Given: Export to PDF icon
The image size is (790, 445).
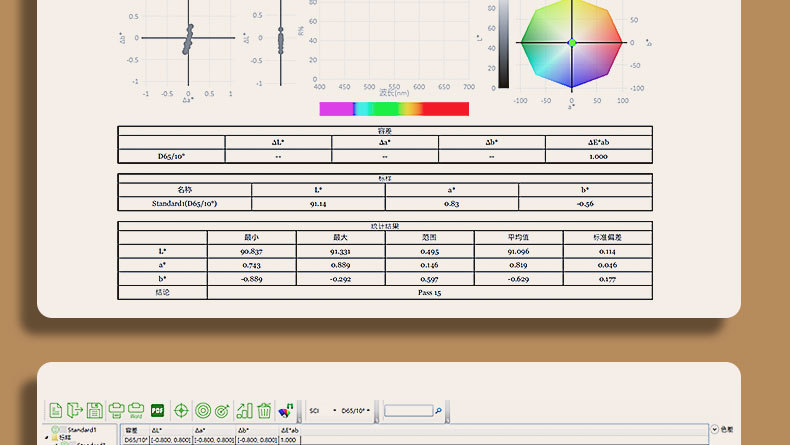Looking at the screenshot, I should click(157, 410).
